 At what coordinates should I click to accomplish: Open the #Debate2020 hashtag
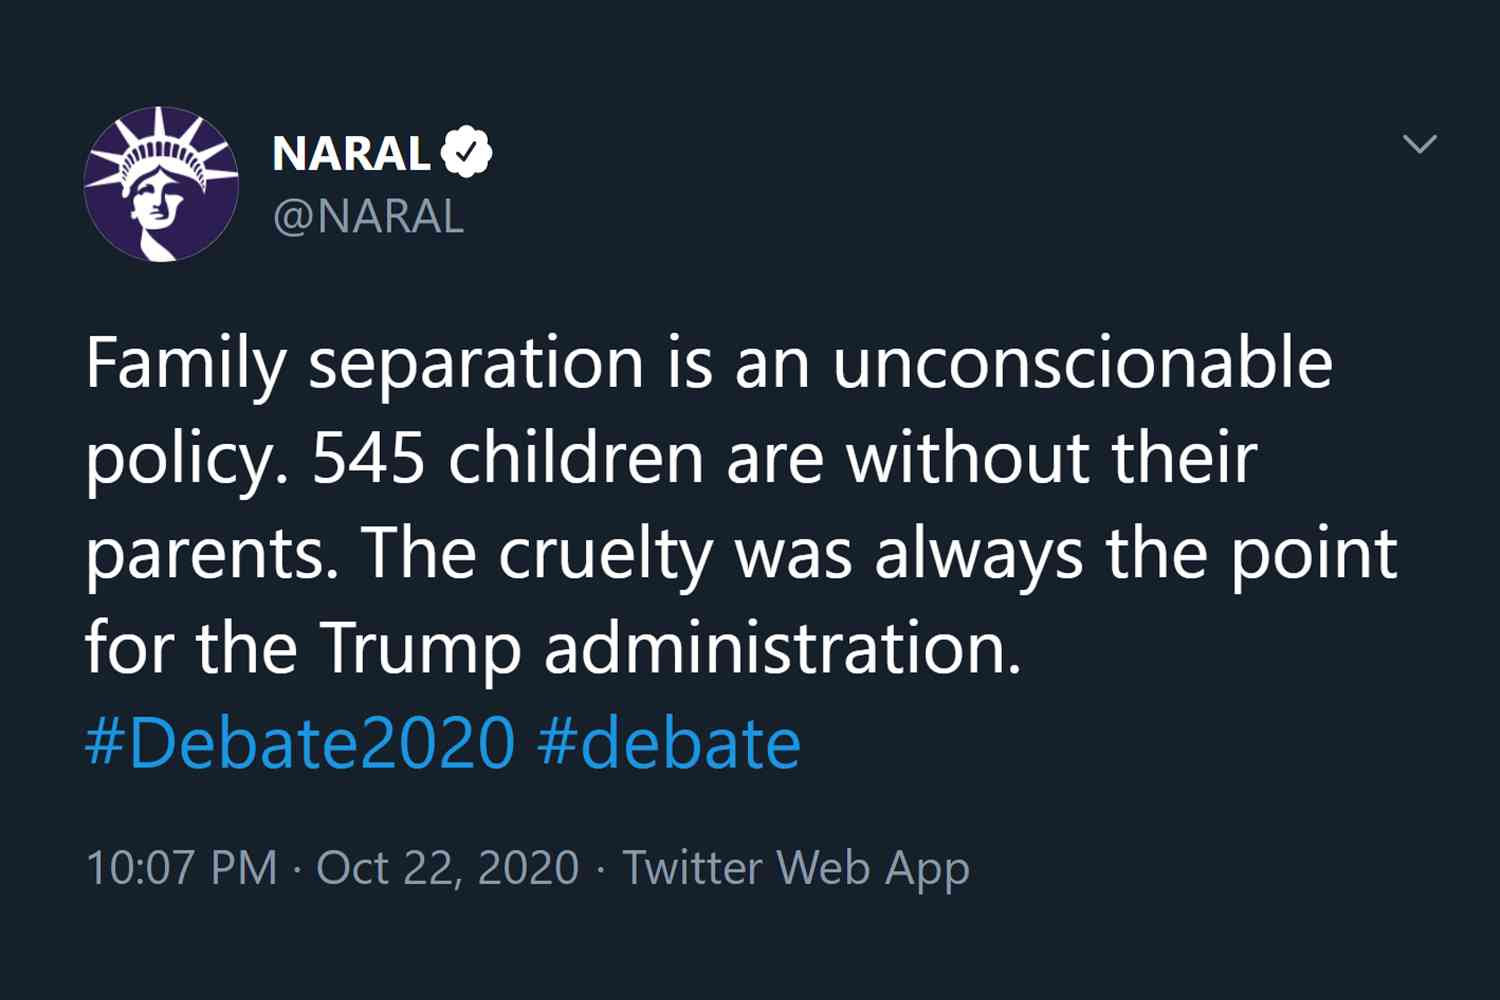(x=300, y=743)
